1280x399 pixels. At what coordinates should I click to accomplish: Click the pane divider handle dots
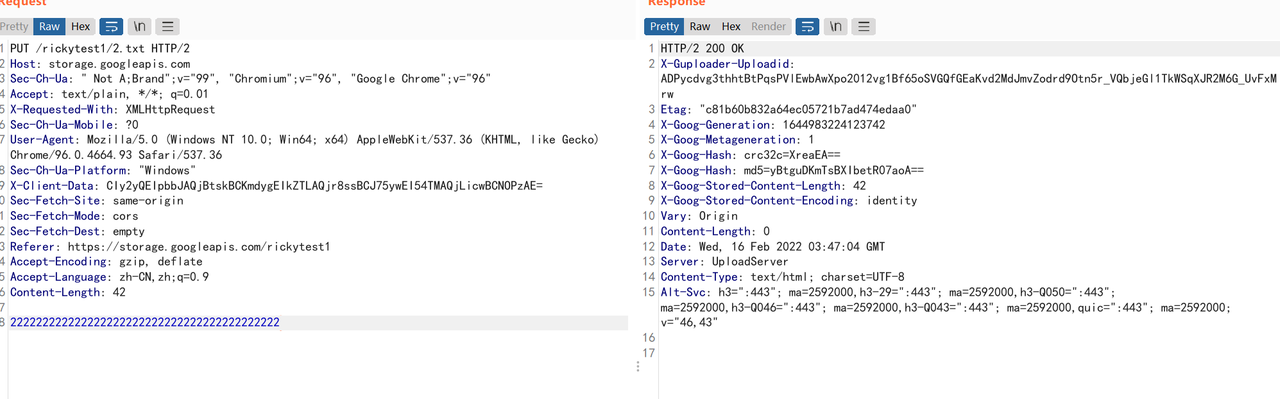tap(638, 368)
